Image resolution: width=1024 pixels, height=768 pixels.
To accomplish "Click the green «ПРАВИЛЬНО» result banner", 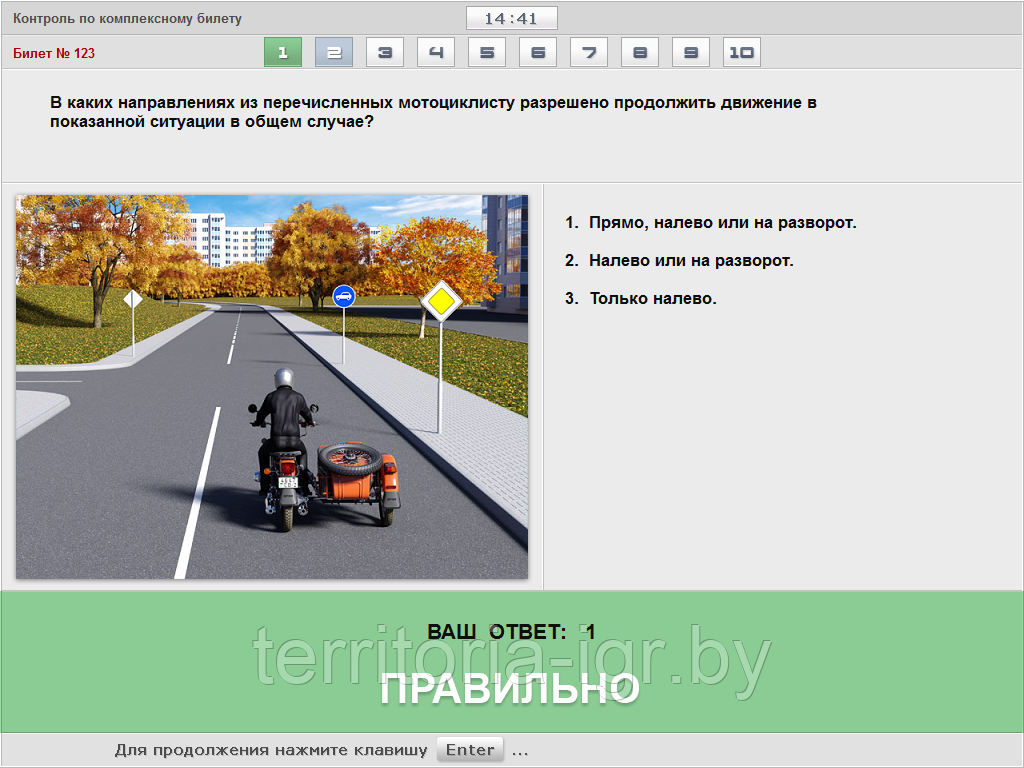I will [512, 689].
